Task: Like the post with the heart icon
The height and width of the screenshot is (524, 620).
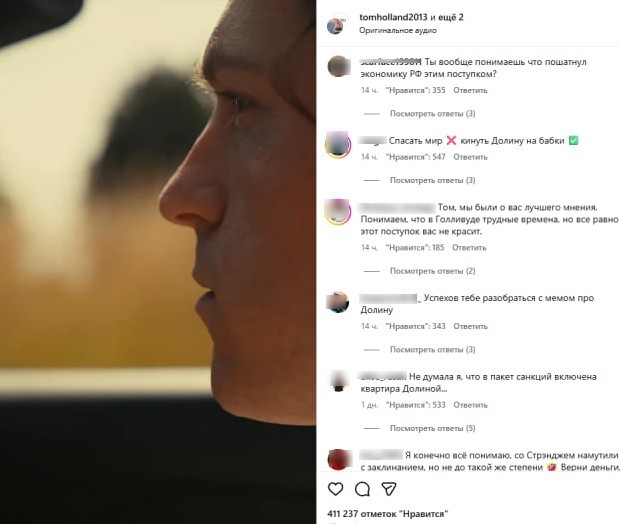Action: click(x=336, y=489)
